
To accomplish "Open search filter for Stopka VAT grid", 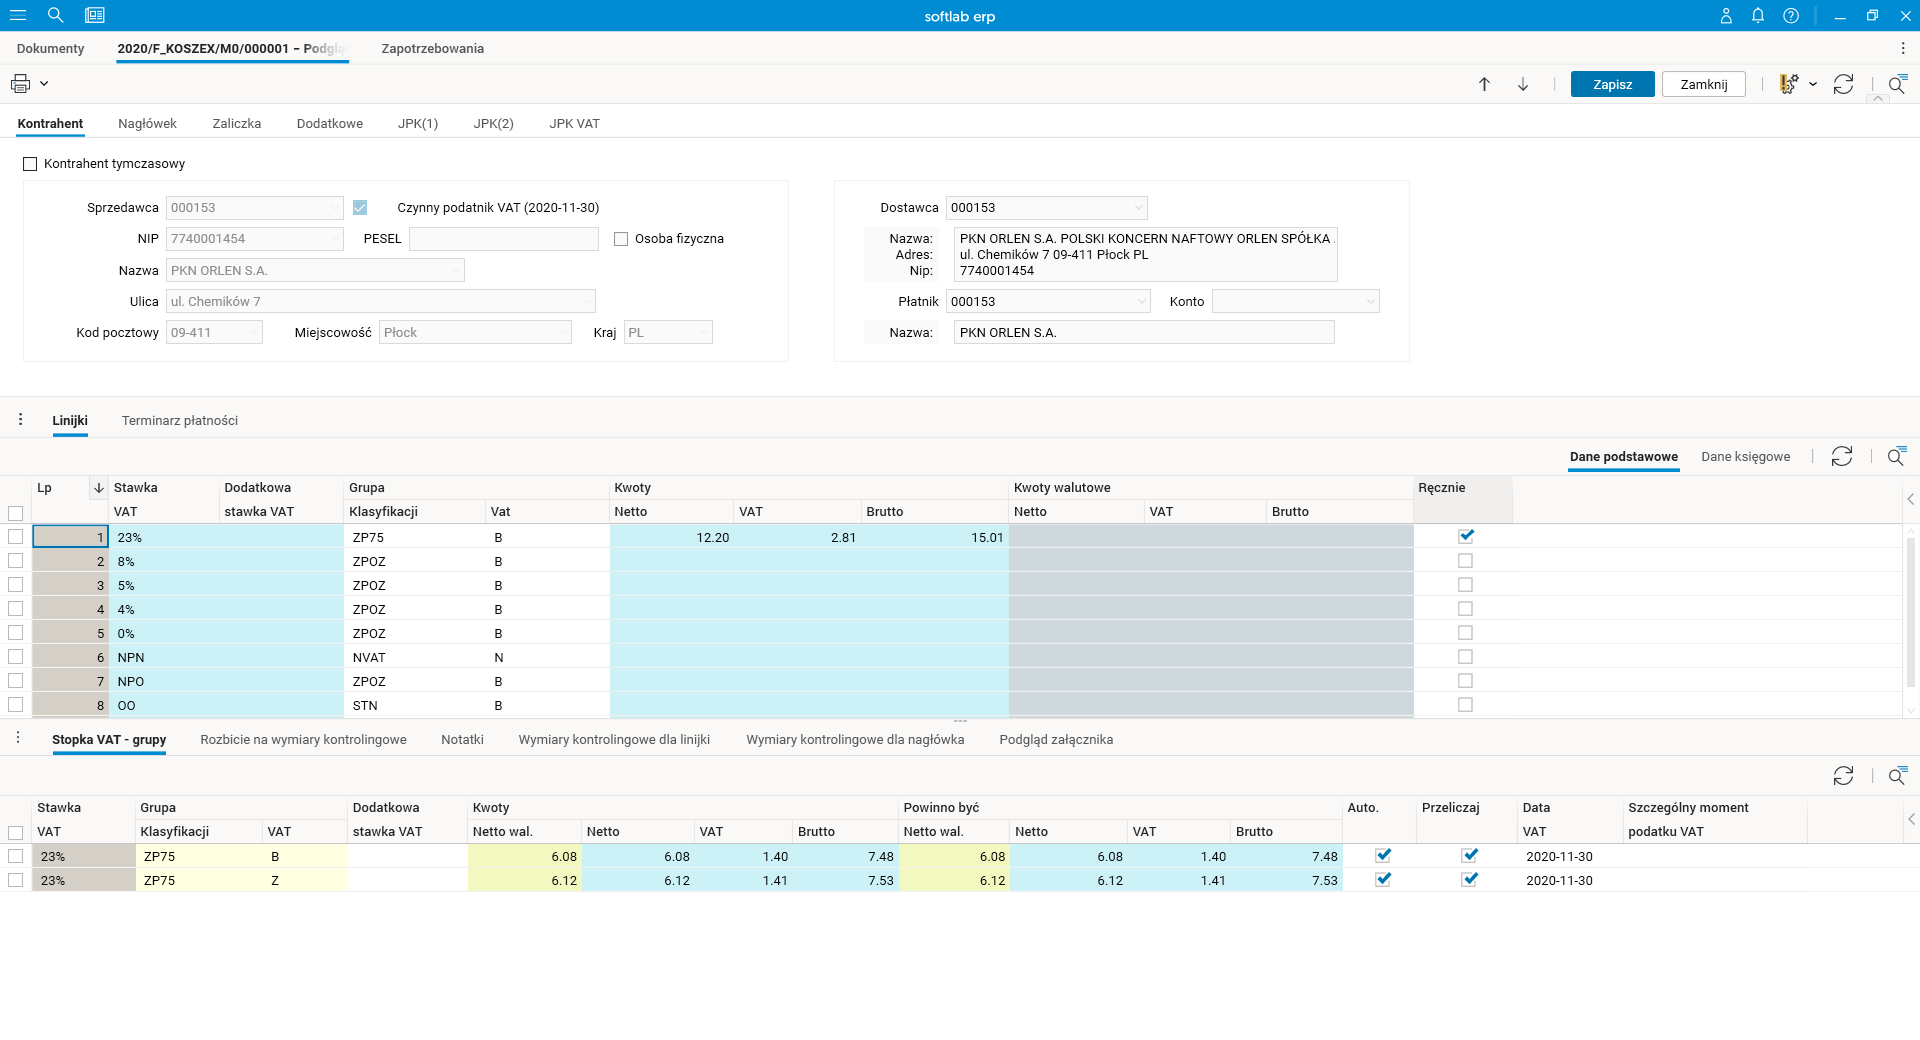I will click(x=1897, y=776).
